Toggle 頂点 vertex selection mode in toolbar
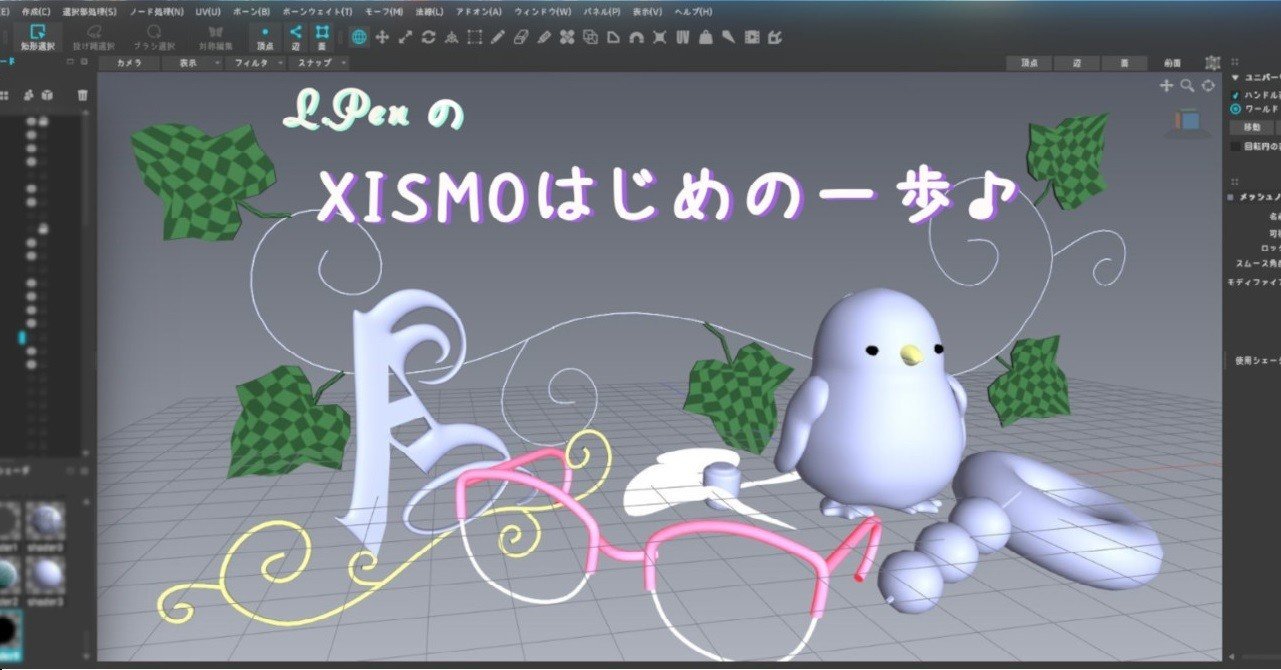Image resolution: width=1281 pixels, height=670 pixels. [265, 37]
